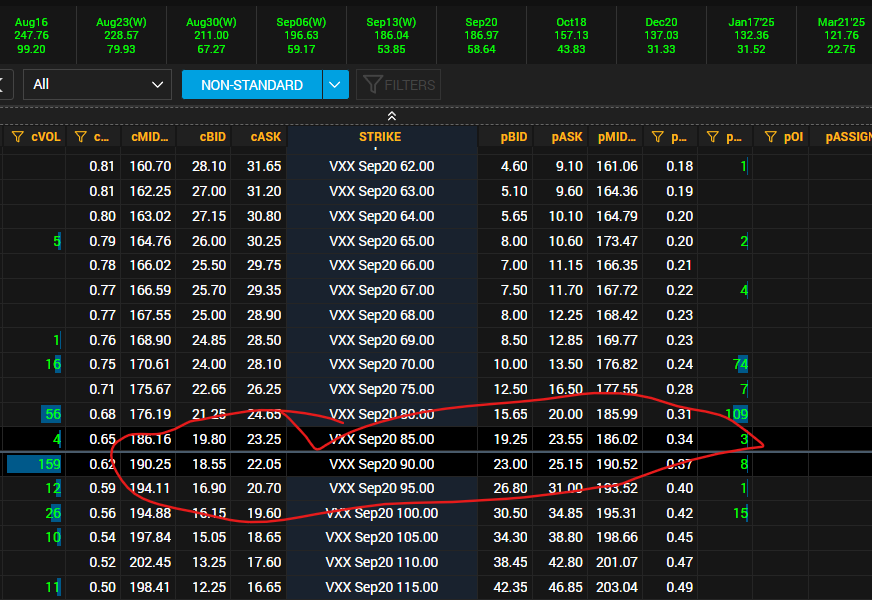Click the filter icon beside the c... column
The image size is (872, 600).
point(81,137)
